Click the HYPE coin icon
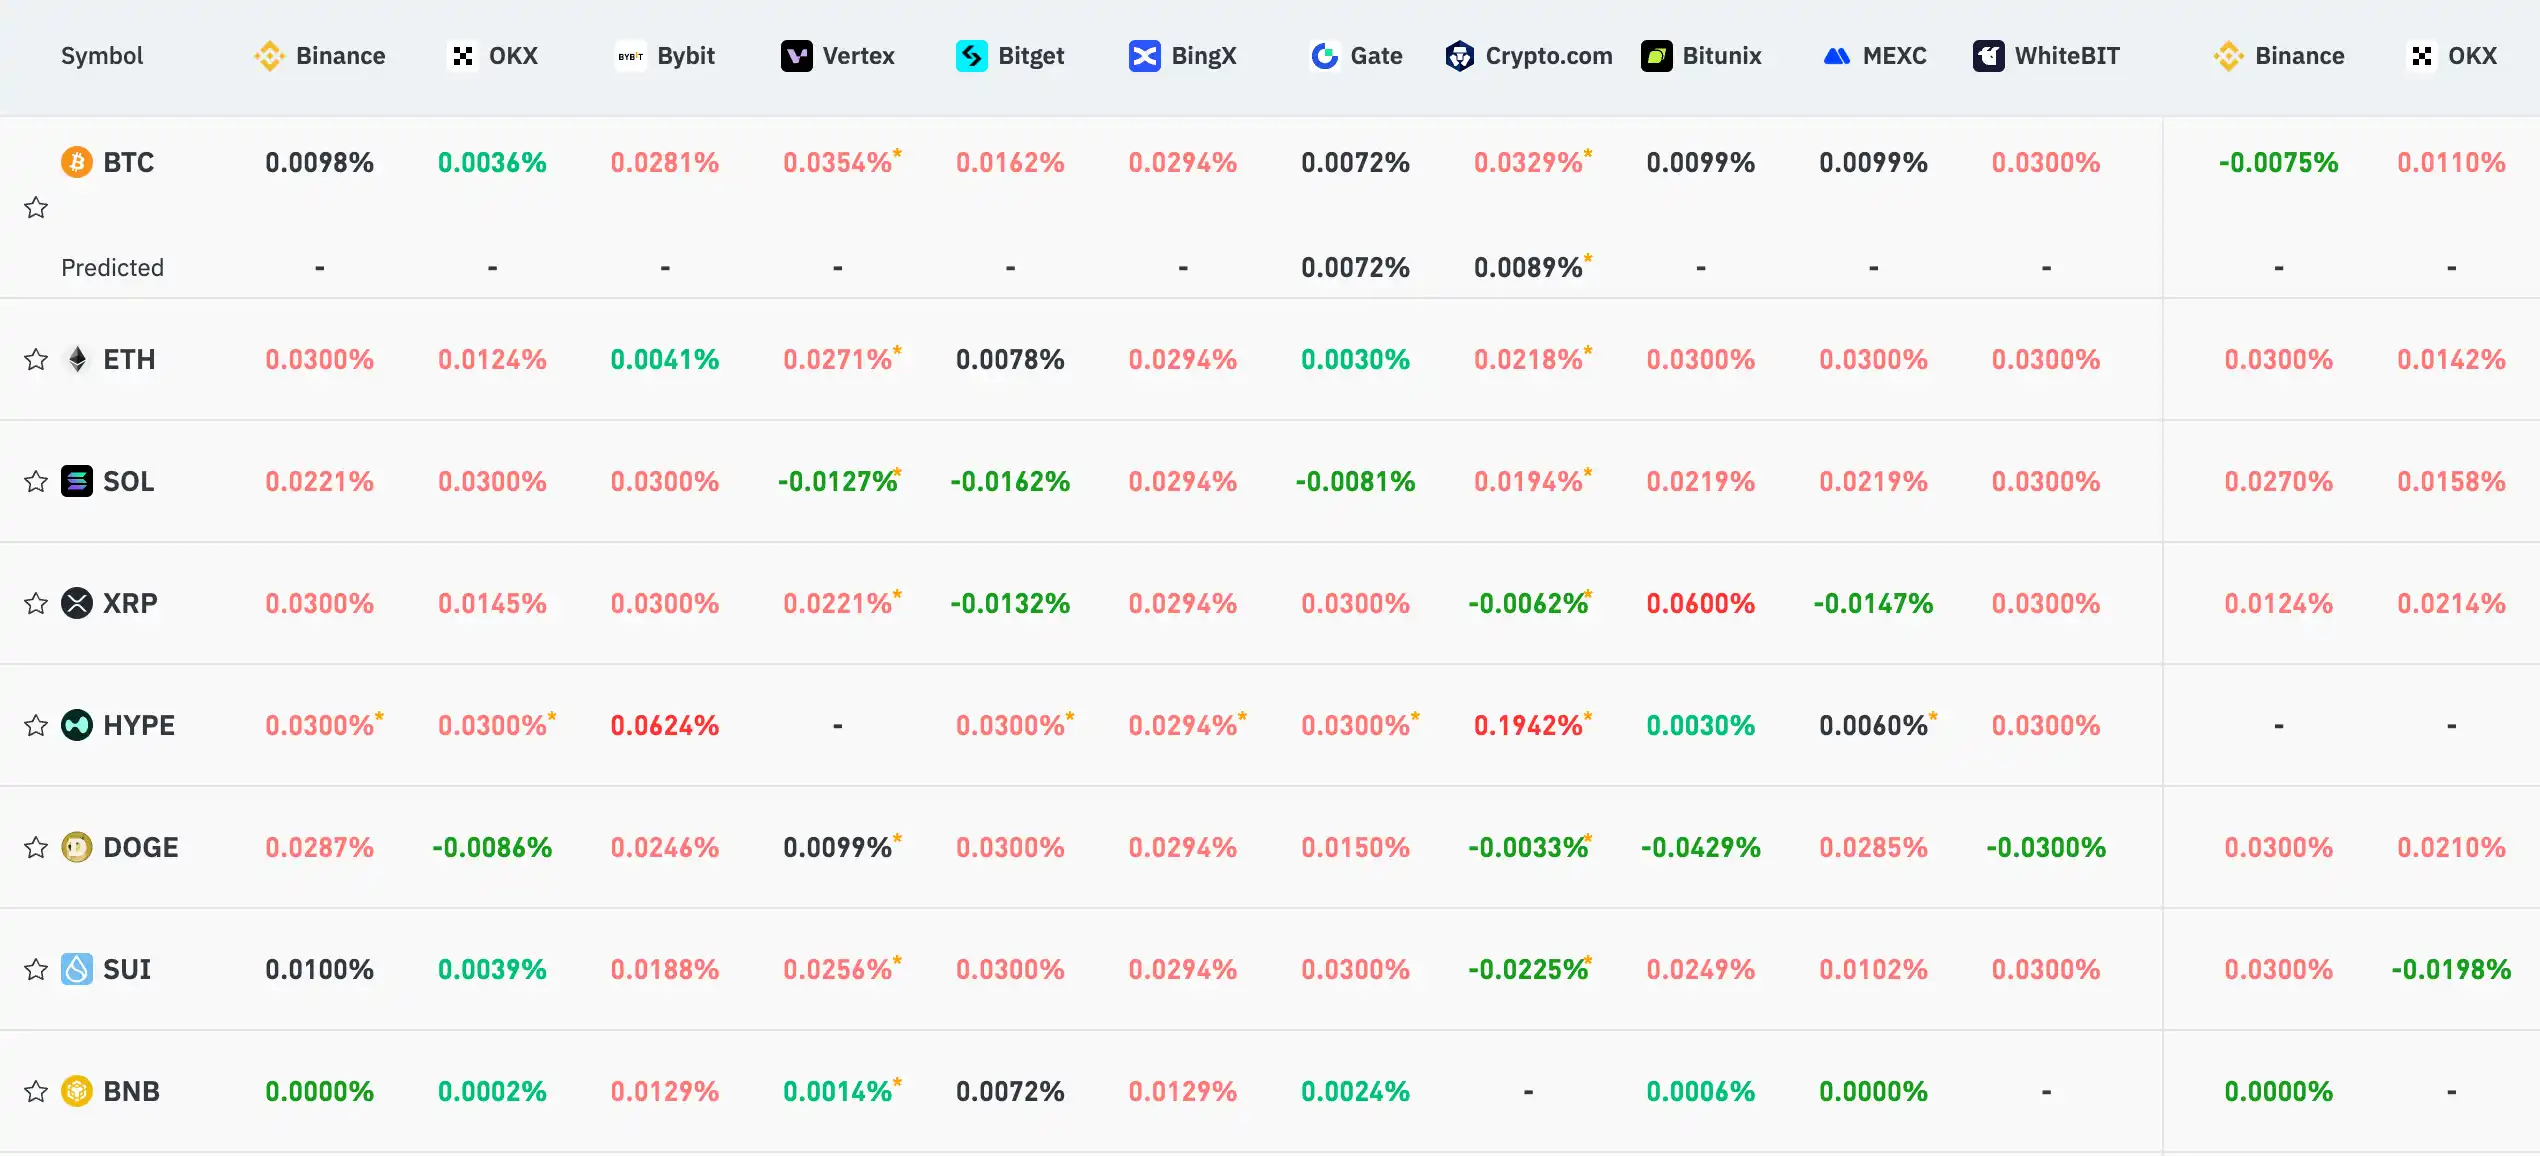Image resolution: width=2540 pixels, height=1156 pixels. tap(77, 726)
